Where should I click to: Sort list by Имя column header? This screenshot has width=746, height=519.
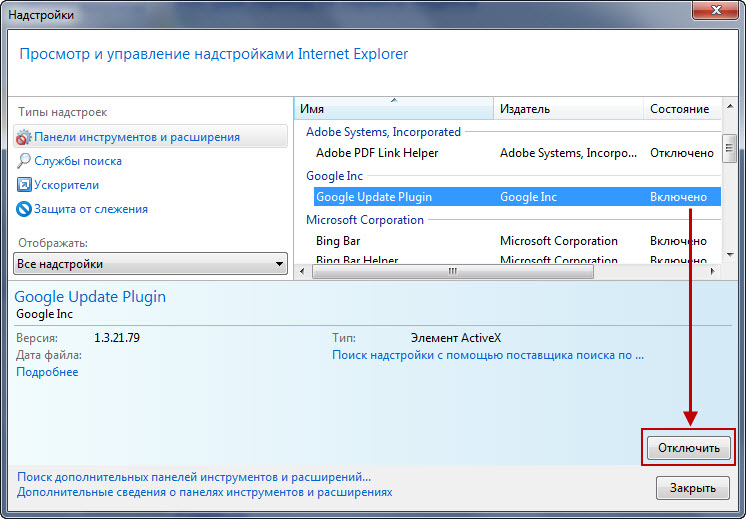pyautogui.click(x=394, y=109)
